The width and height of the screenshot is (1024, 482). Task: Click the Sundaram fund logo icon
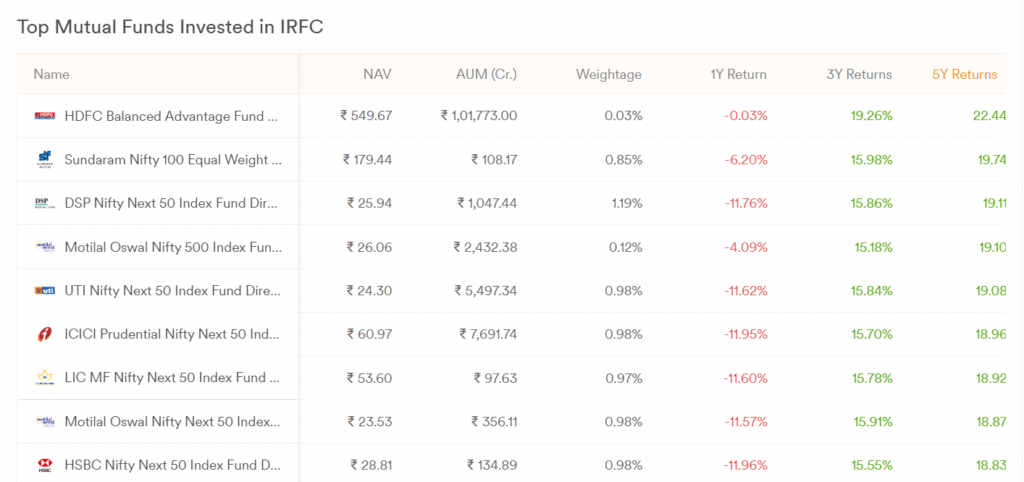pyautogui.click(x=44, y=160)
